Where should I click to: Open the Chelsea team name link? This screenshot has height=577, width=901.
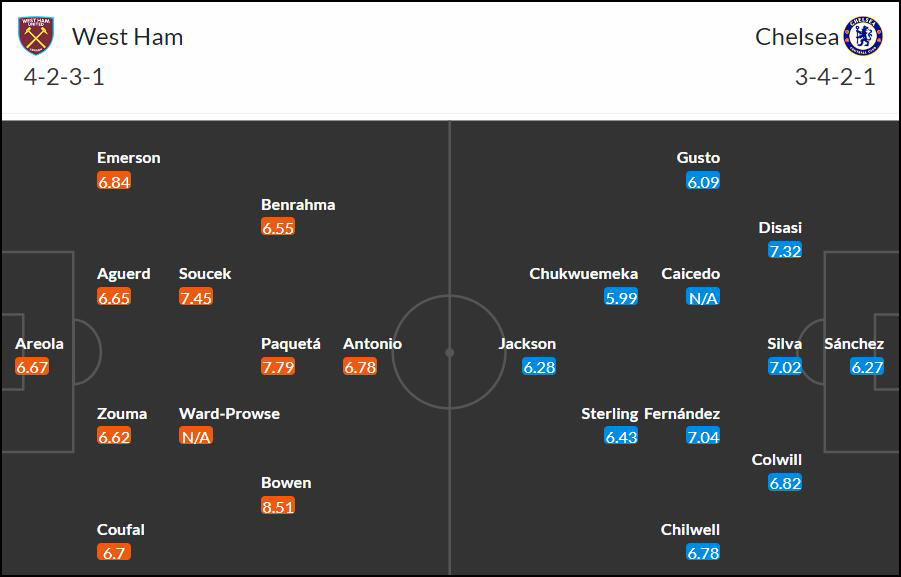click(796, 37)
